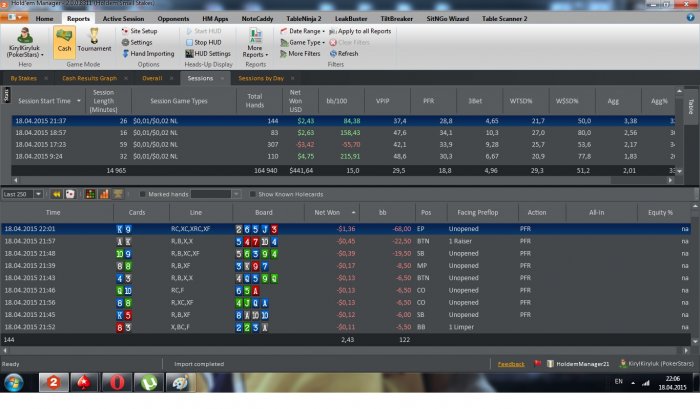Switch to Sessions by Day report tab
Viewport: 700px width, 409px height.
(x=261, y=78)
